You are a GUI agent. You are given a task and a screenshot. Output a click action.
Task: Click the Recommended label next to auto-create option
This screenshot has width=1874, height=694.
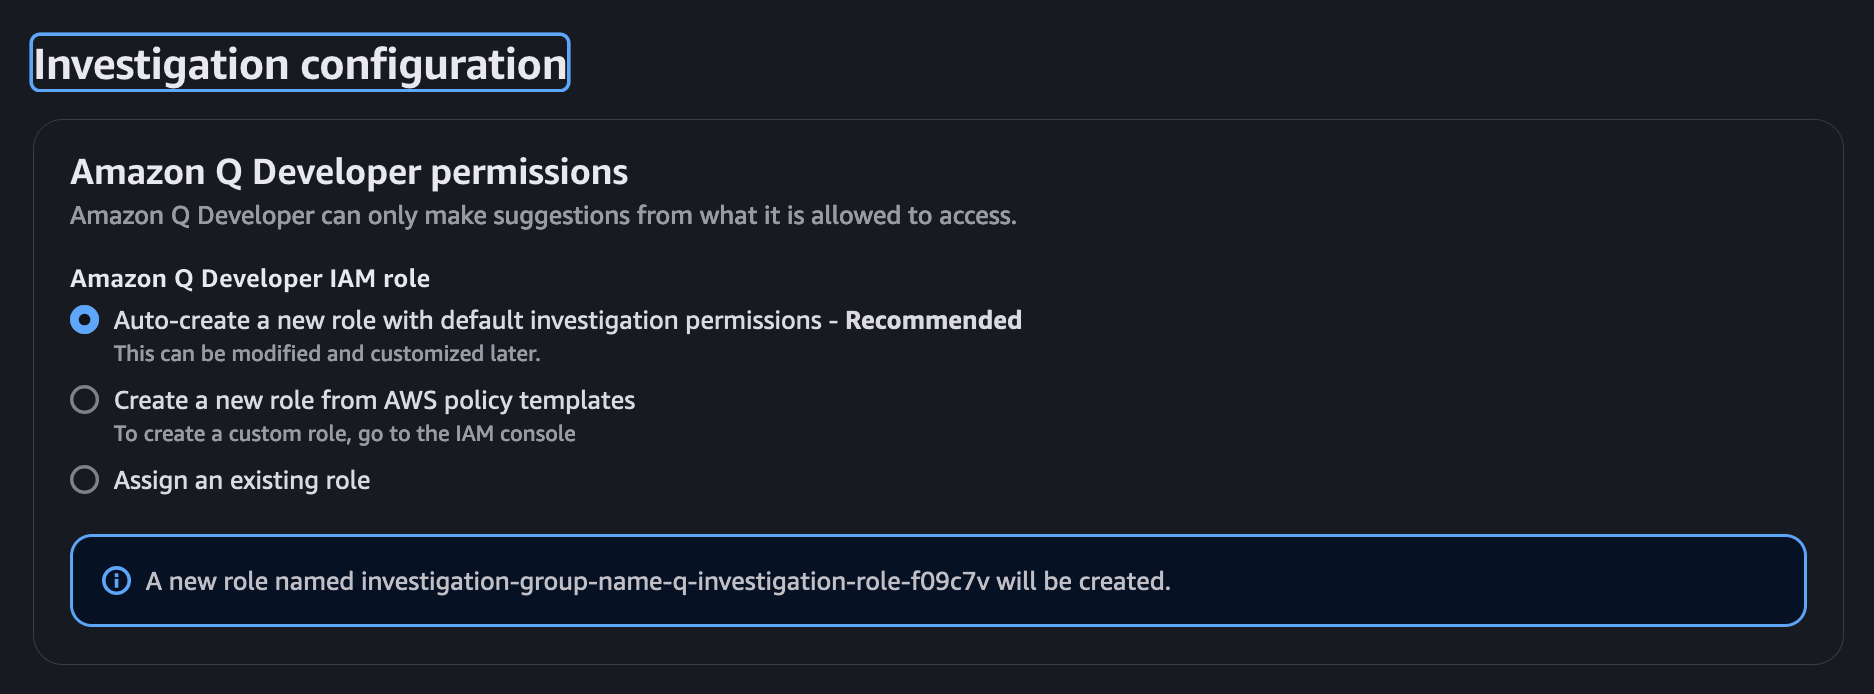pos(933,320)
